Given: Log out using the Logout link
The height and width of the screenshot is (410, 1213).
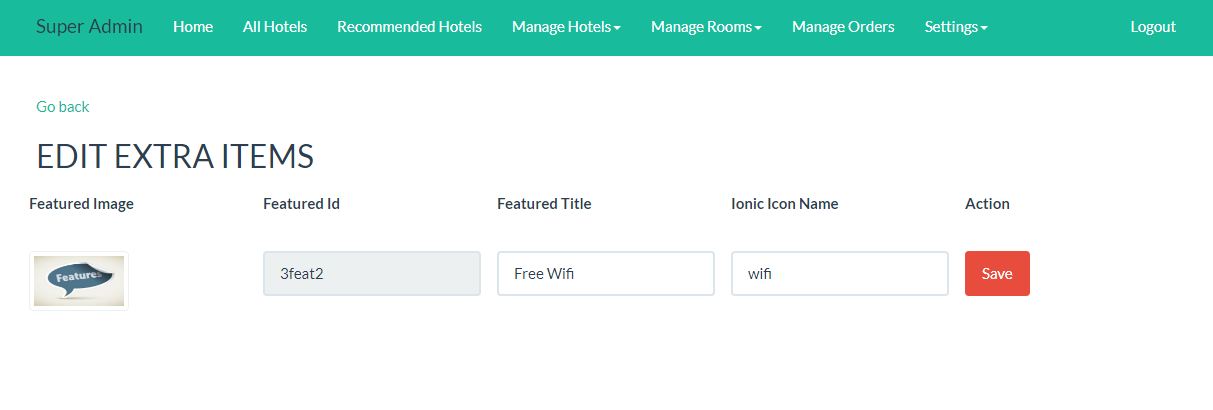Looking at the screenshot, I should [1153, 27].
